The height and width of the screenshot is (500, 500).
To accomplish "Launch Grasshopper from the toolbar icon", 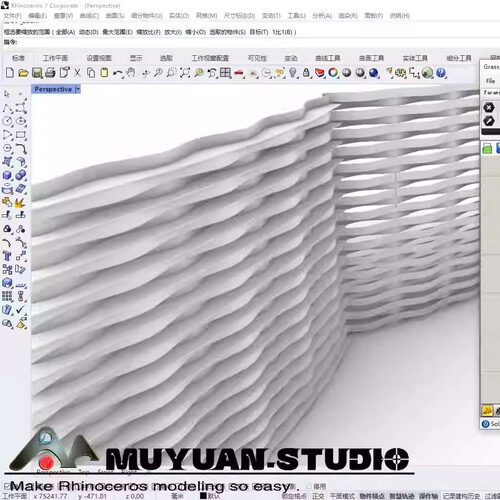I will click(x=427, y=73).
